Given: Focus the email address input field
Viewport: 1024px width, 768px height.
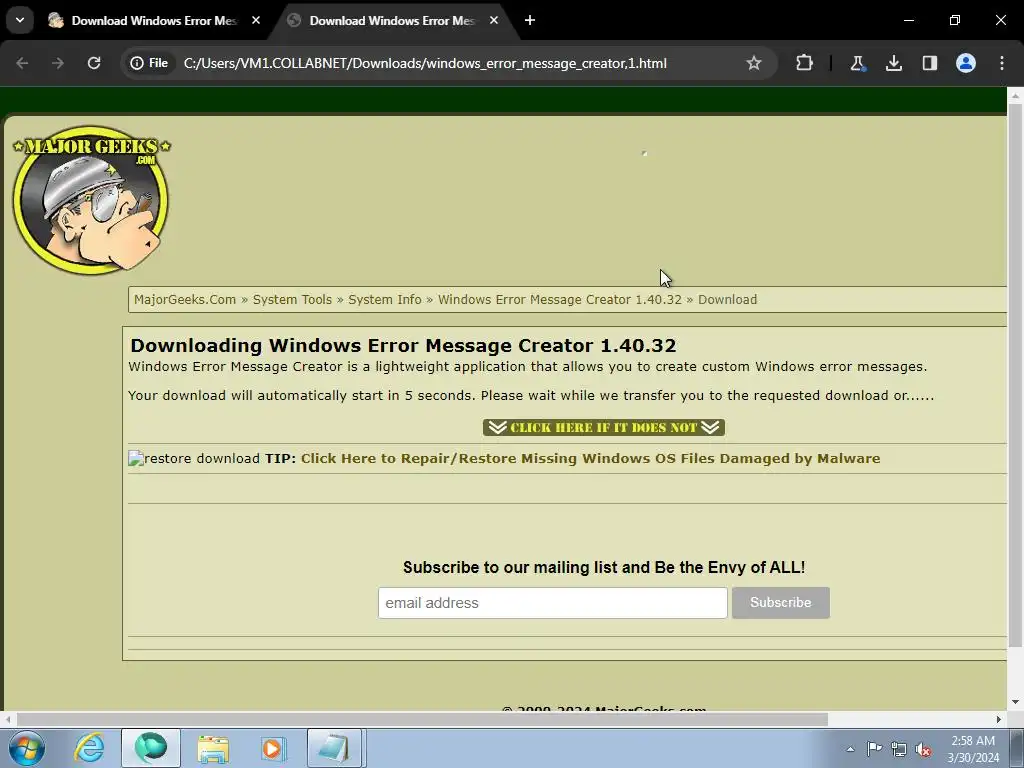Looking at the screenshot, I should coord(552,603).
